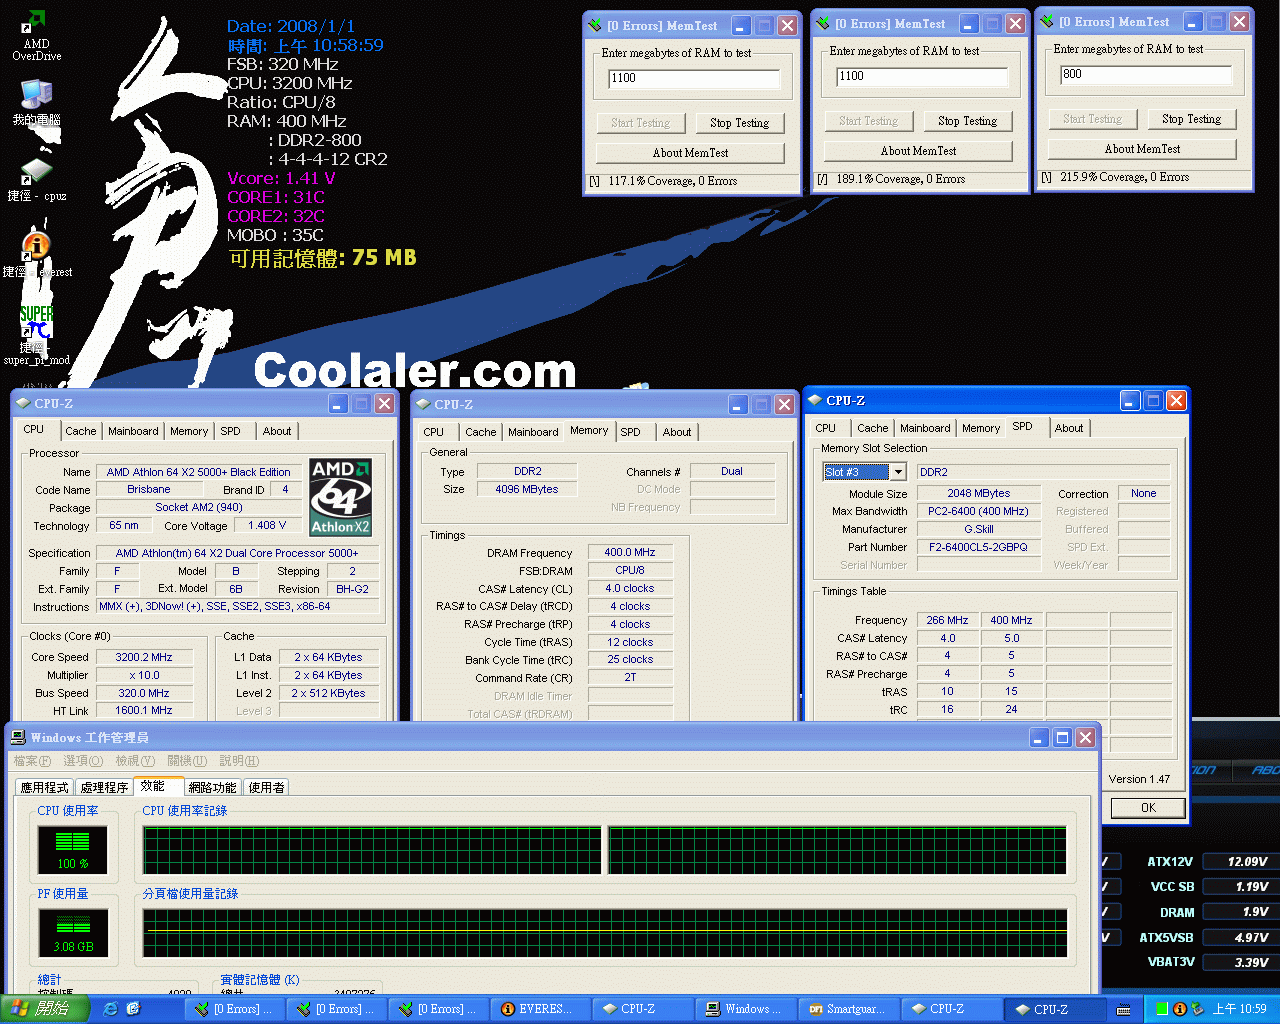Launch the cpuz desktop shortcut
The image size is (1280, 1024).
(36, 179)
